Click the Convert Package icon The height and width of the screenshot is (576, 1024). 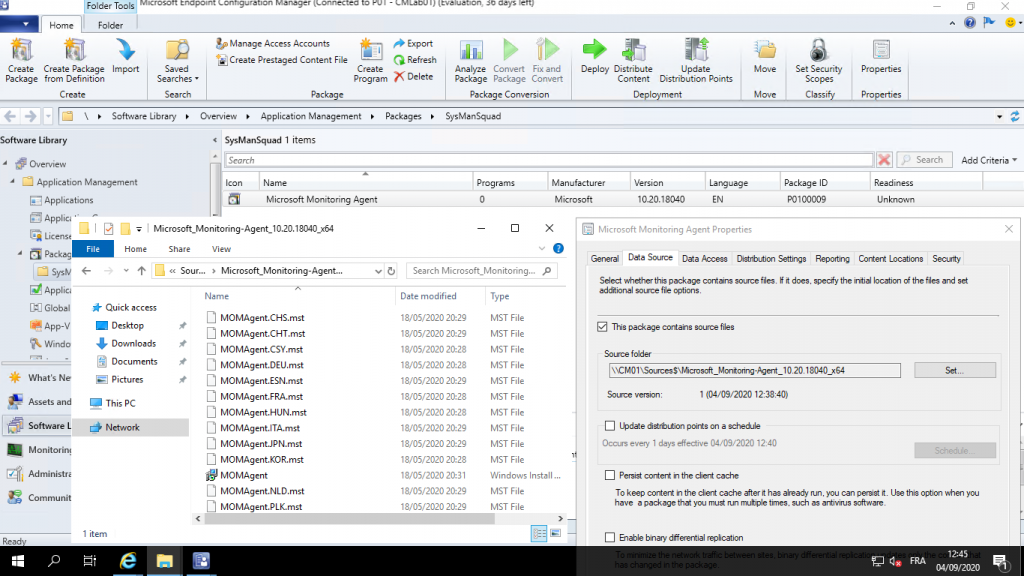509,60
